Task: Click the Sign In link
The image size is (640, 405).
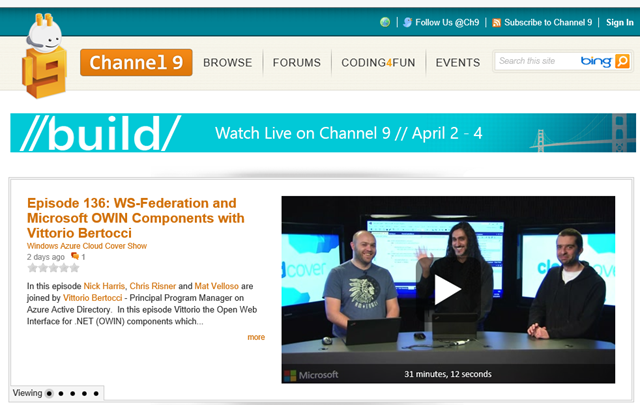Action: [620, 22]
